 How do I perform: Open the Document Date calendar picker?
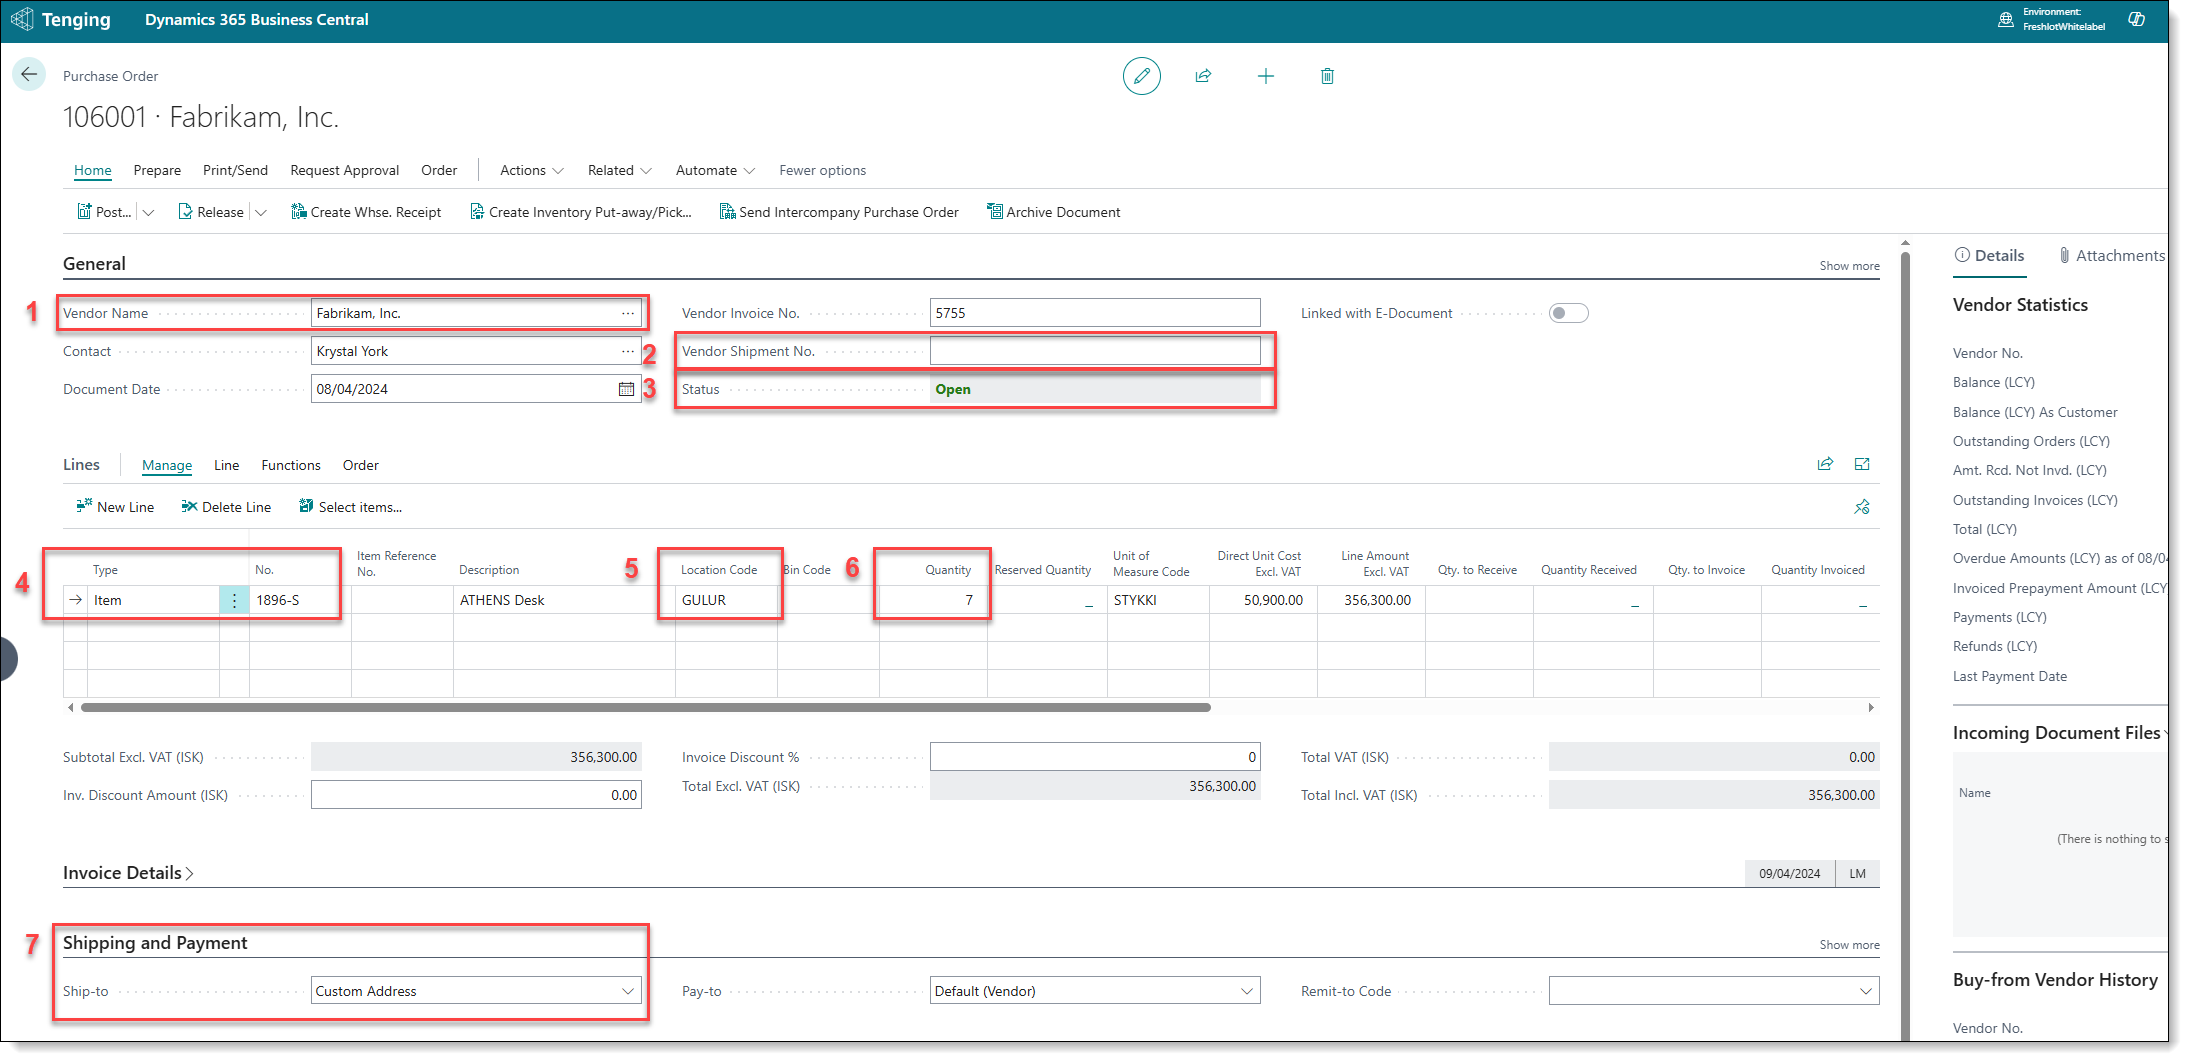(626, 389)
